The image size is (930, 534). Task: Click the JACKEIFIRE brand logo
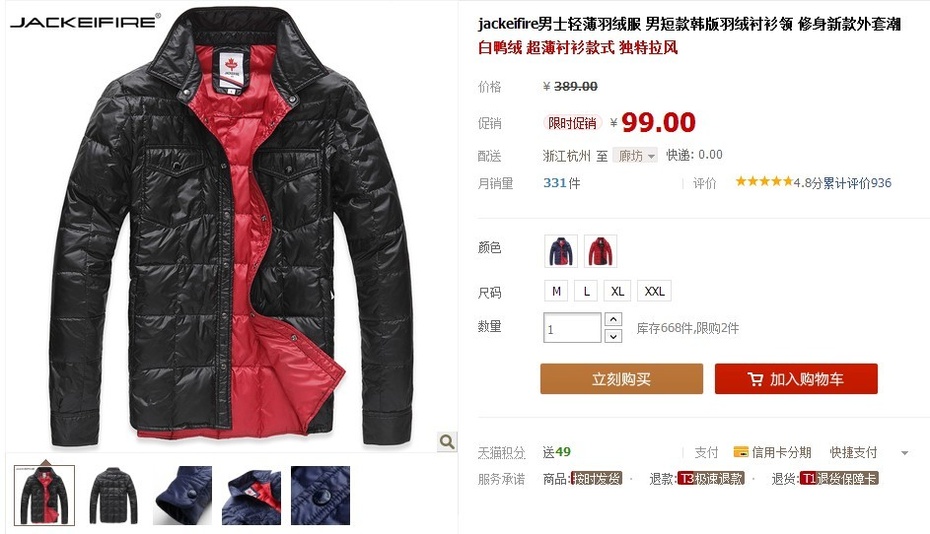(85, 22)
